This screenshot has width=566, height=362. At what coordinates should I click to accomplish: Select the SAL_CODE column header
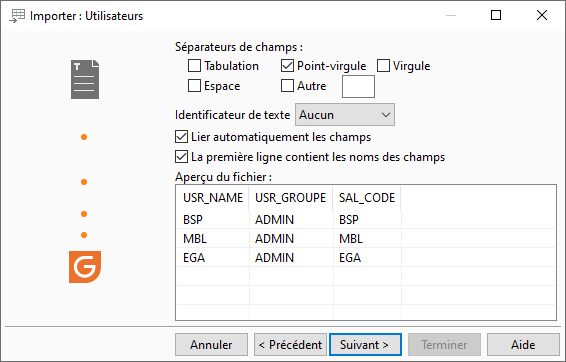point(367,198)
